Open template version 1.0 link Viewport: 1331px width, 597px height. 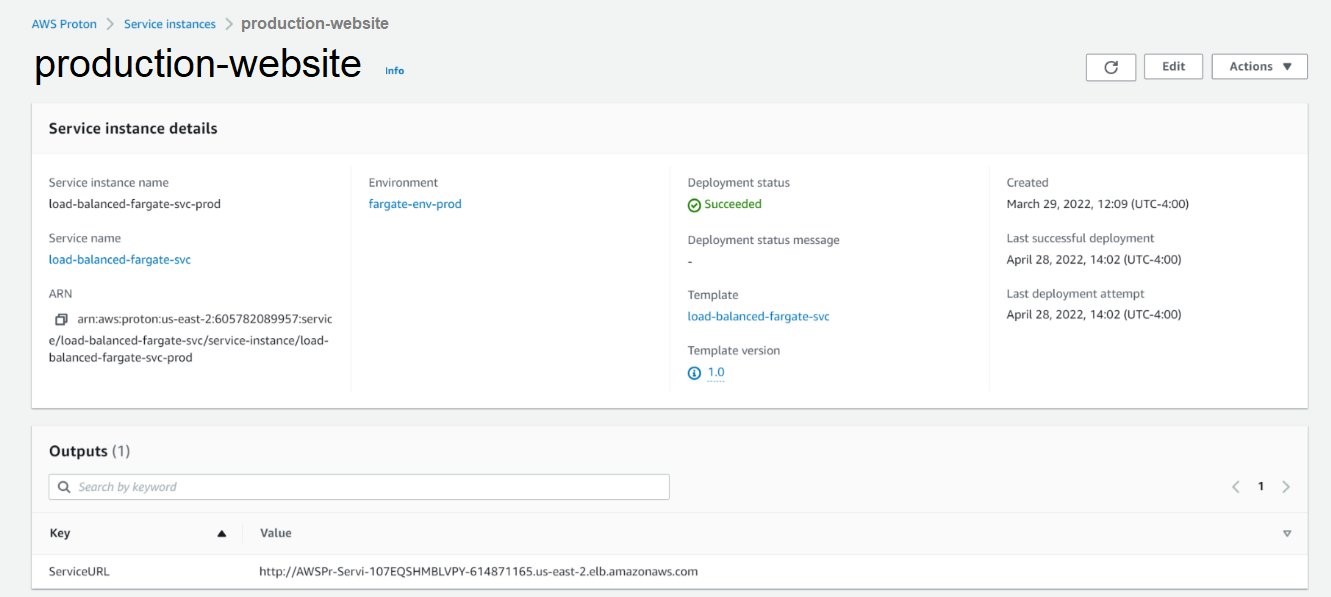(716, 373)
